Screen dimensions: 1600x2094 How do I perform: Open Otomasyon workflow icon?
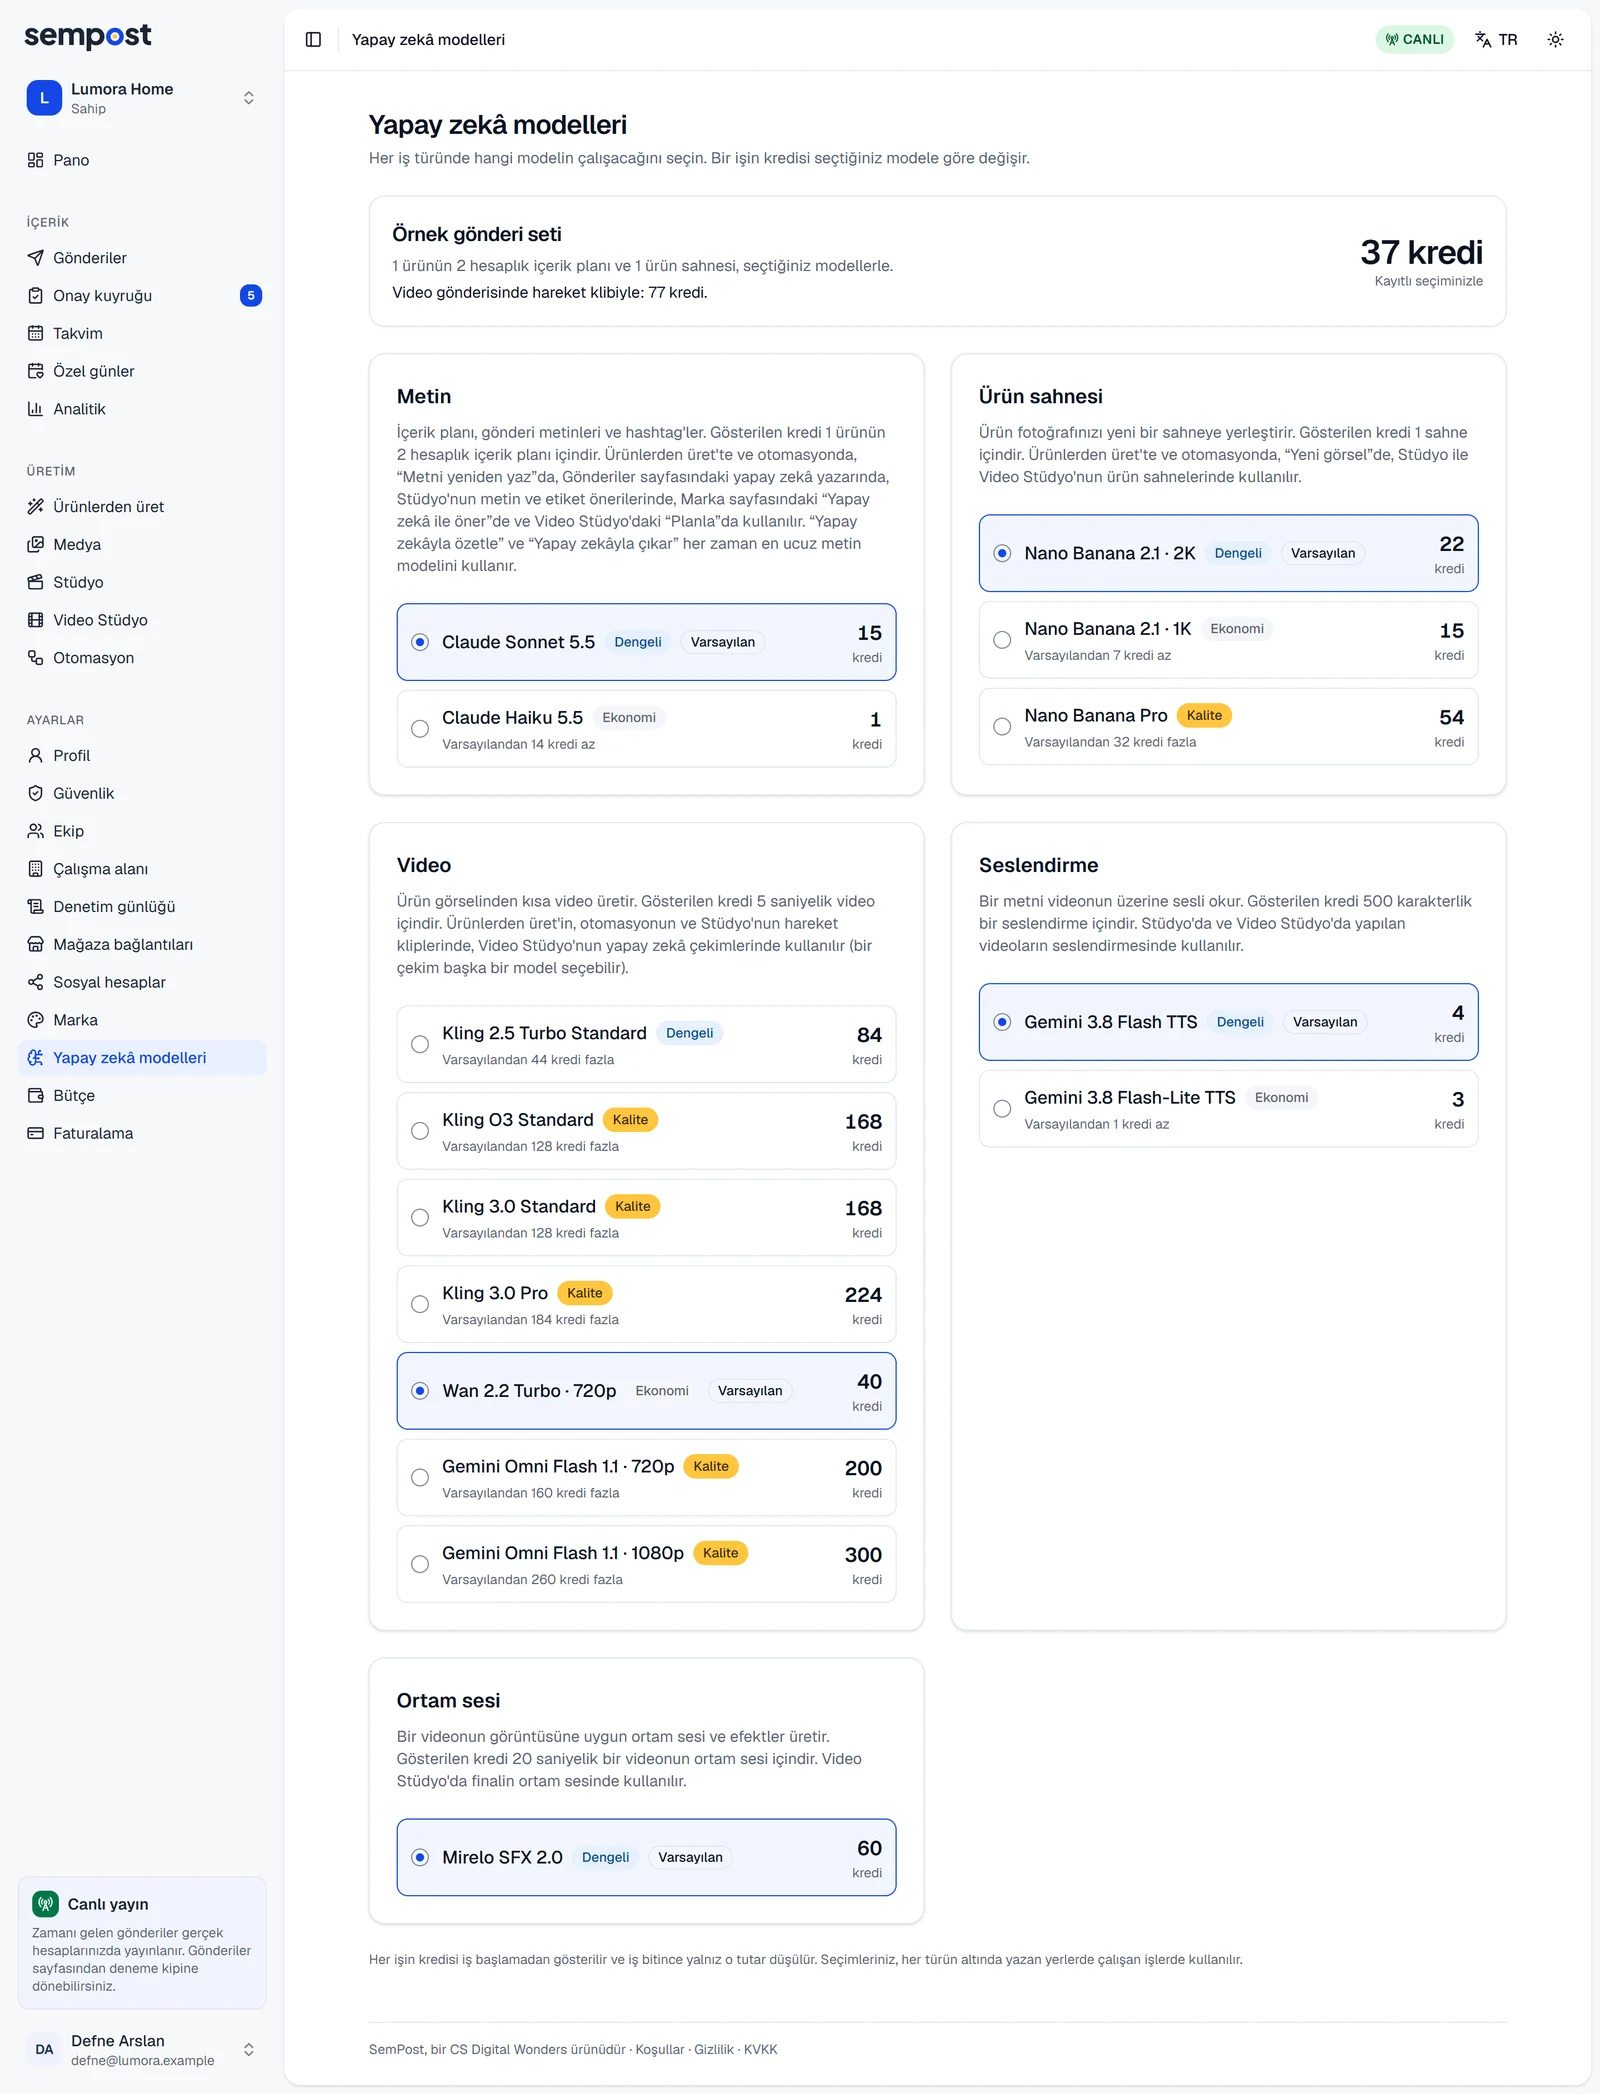(36, 658)
